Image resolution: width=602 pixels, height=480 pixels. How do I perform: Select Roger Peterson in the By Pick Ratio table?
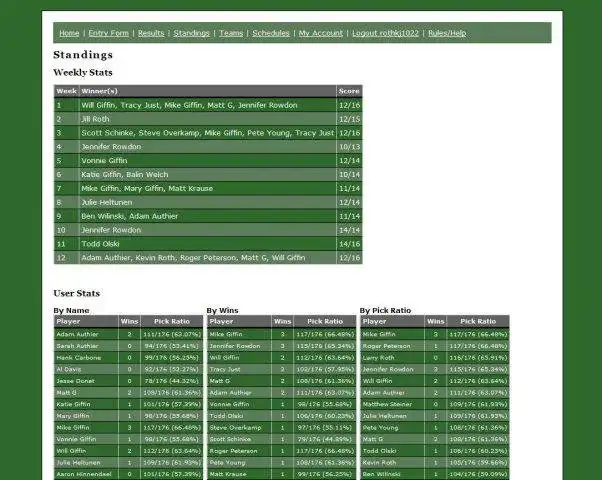pos(386,346)
